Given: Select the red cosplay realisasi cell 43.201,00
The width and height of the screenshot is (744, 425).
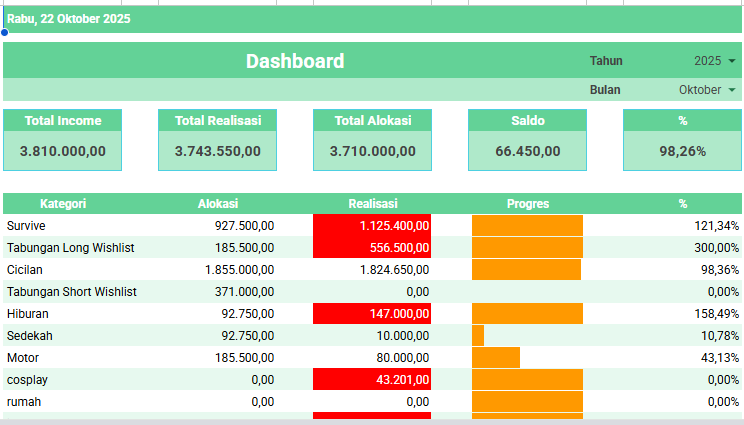Looking at the screenshot, I should [x=372, y=380].
